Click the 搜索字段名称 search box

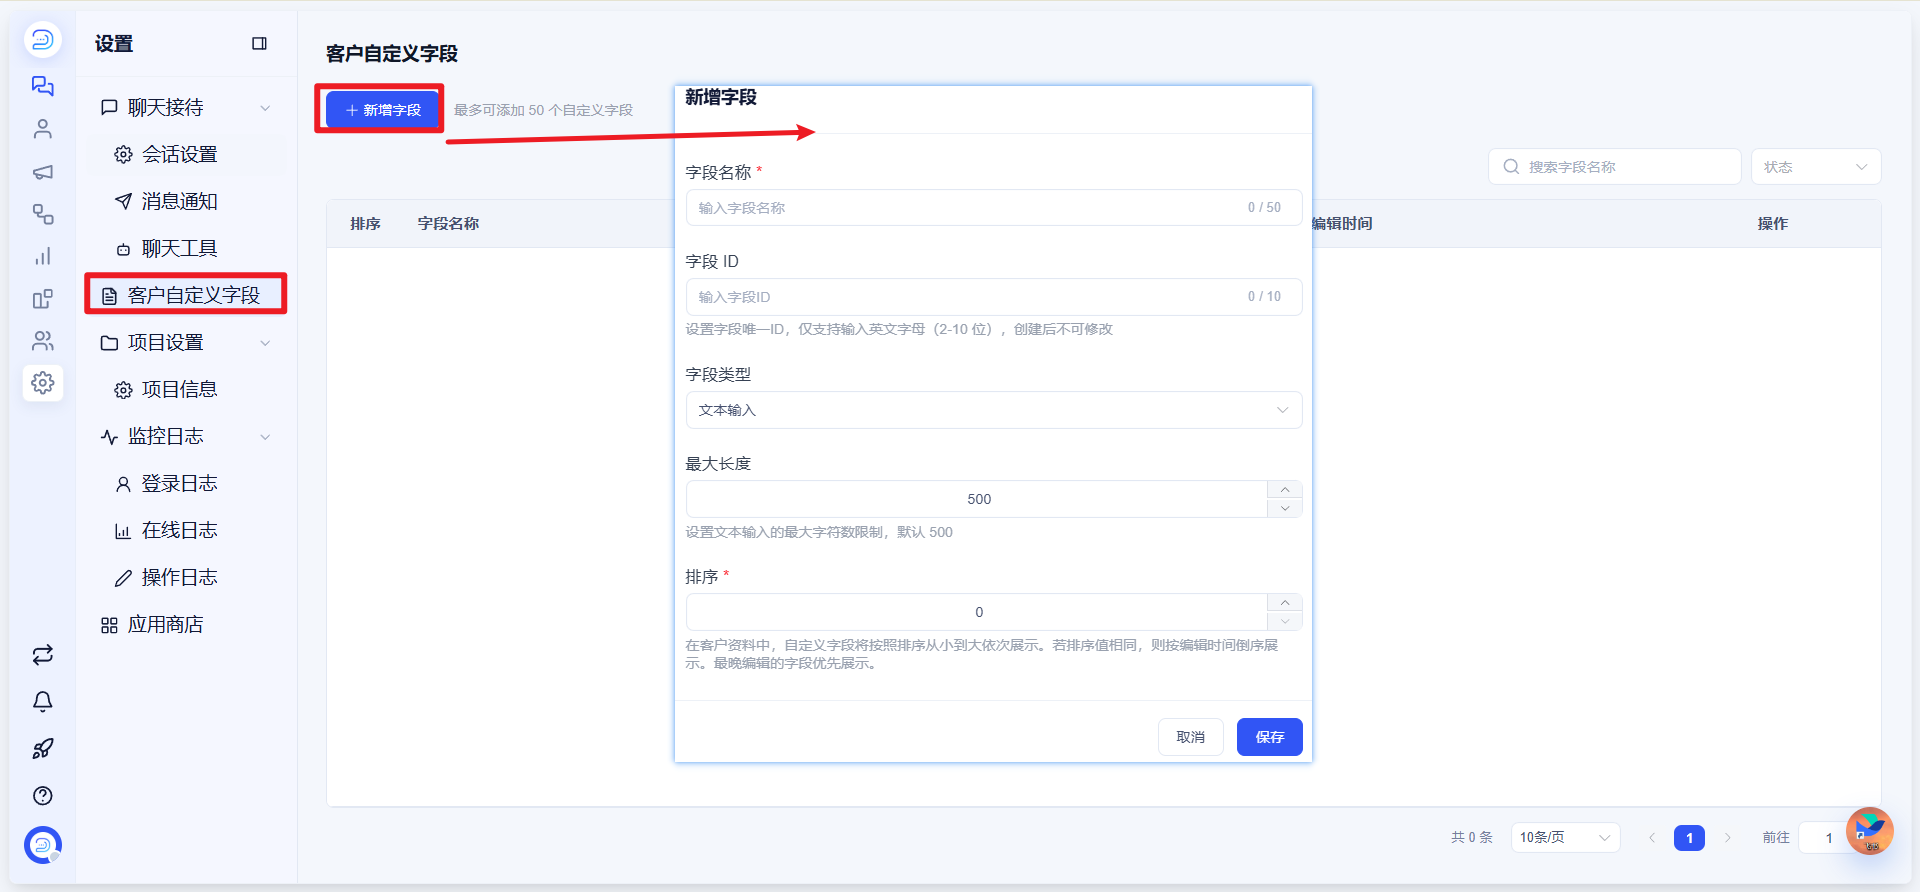1614,167
